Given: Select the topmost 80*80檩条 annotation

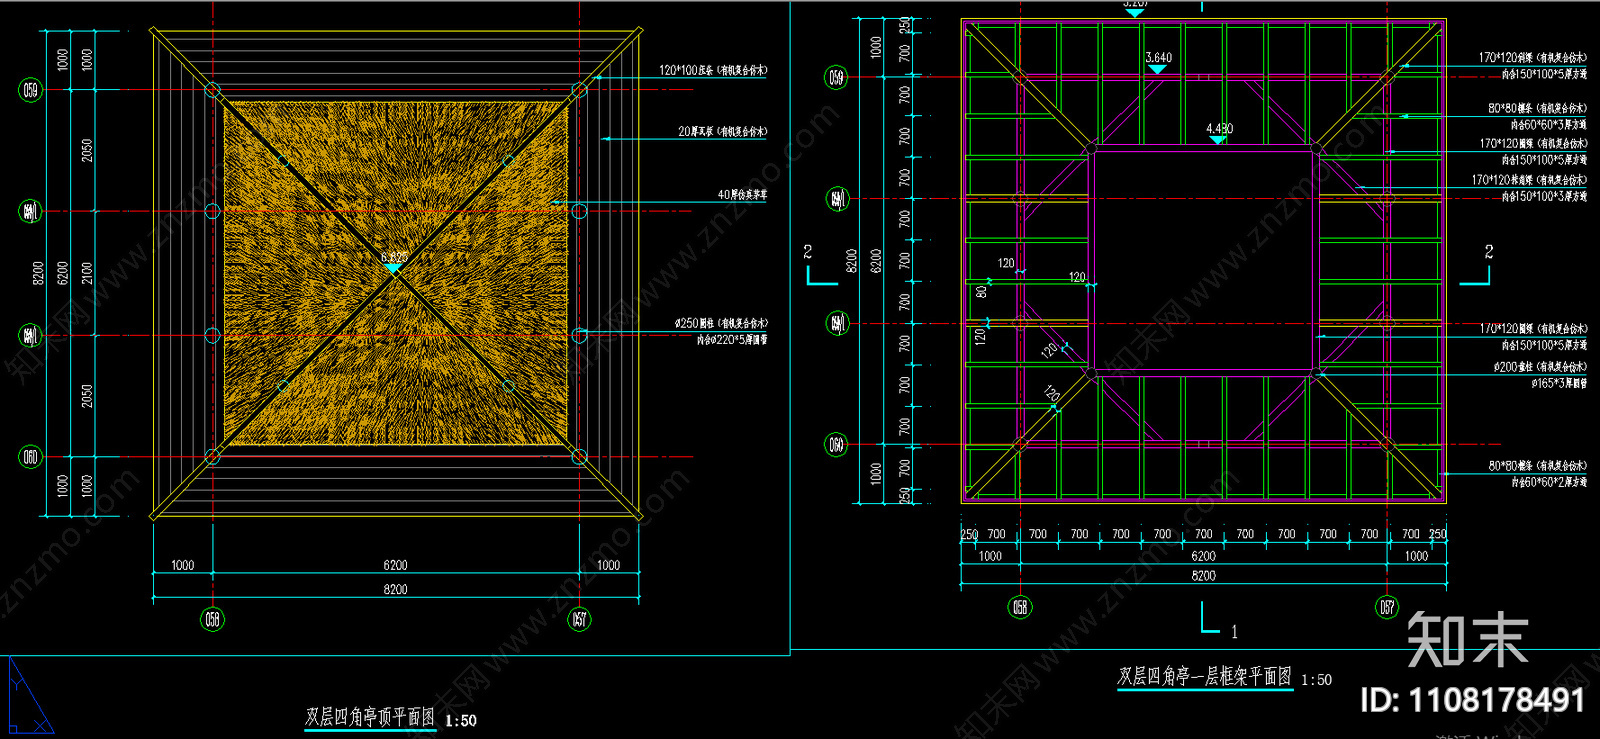Looking at the screenshot, I should click(x=1537, y=108).
